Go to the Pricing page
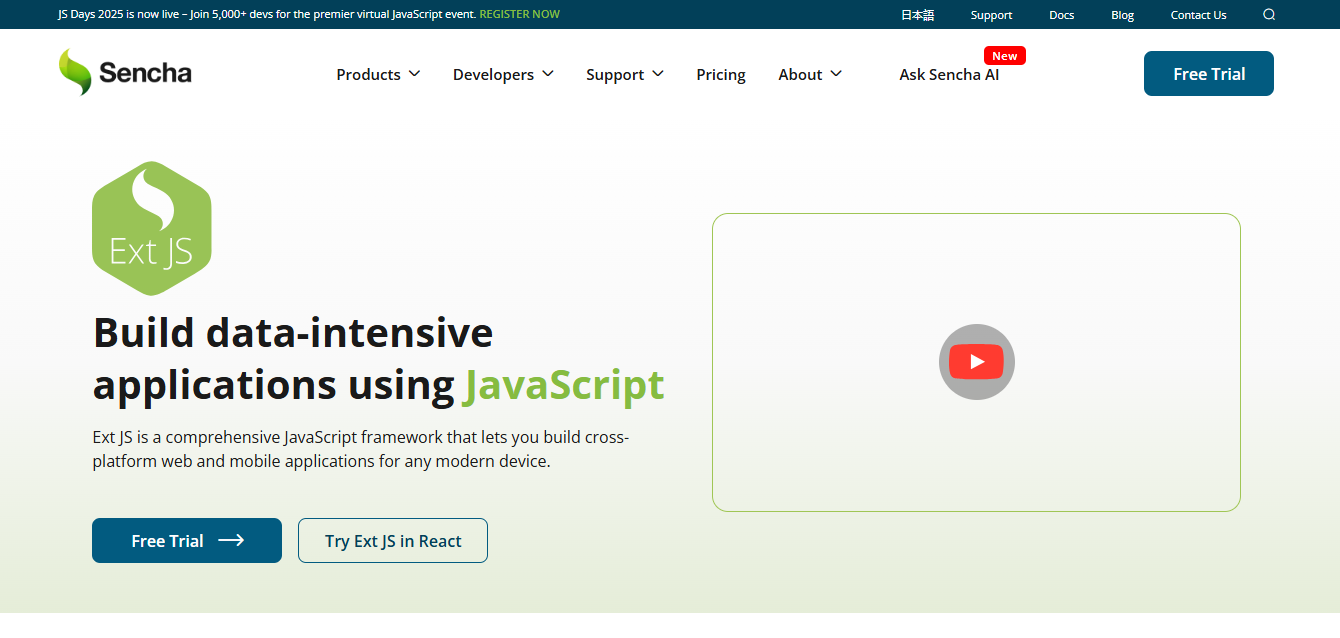The height and width of the screenshot is (638, 1340). click(721, 74)
